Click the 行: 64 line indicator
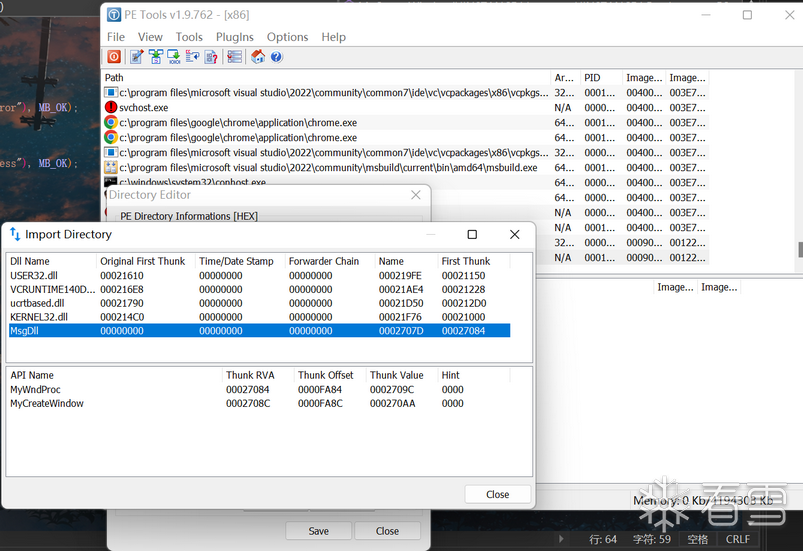The width and height of the screenshot is (803, 551). point(603,539)
